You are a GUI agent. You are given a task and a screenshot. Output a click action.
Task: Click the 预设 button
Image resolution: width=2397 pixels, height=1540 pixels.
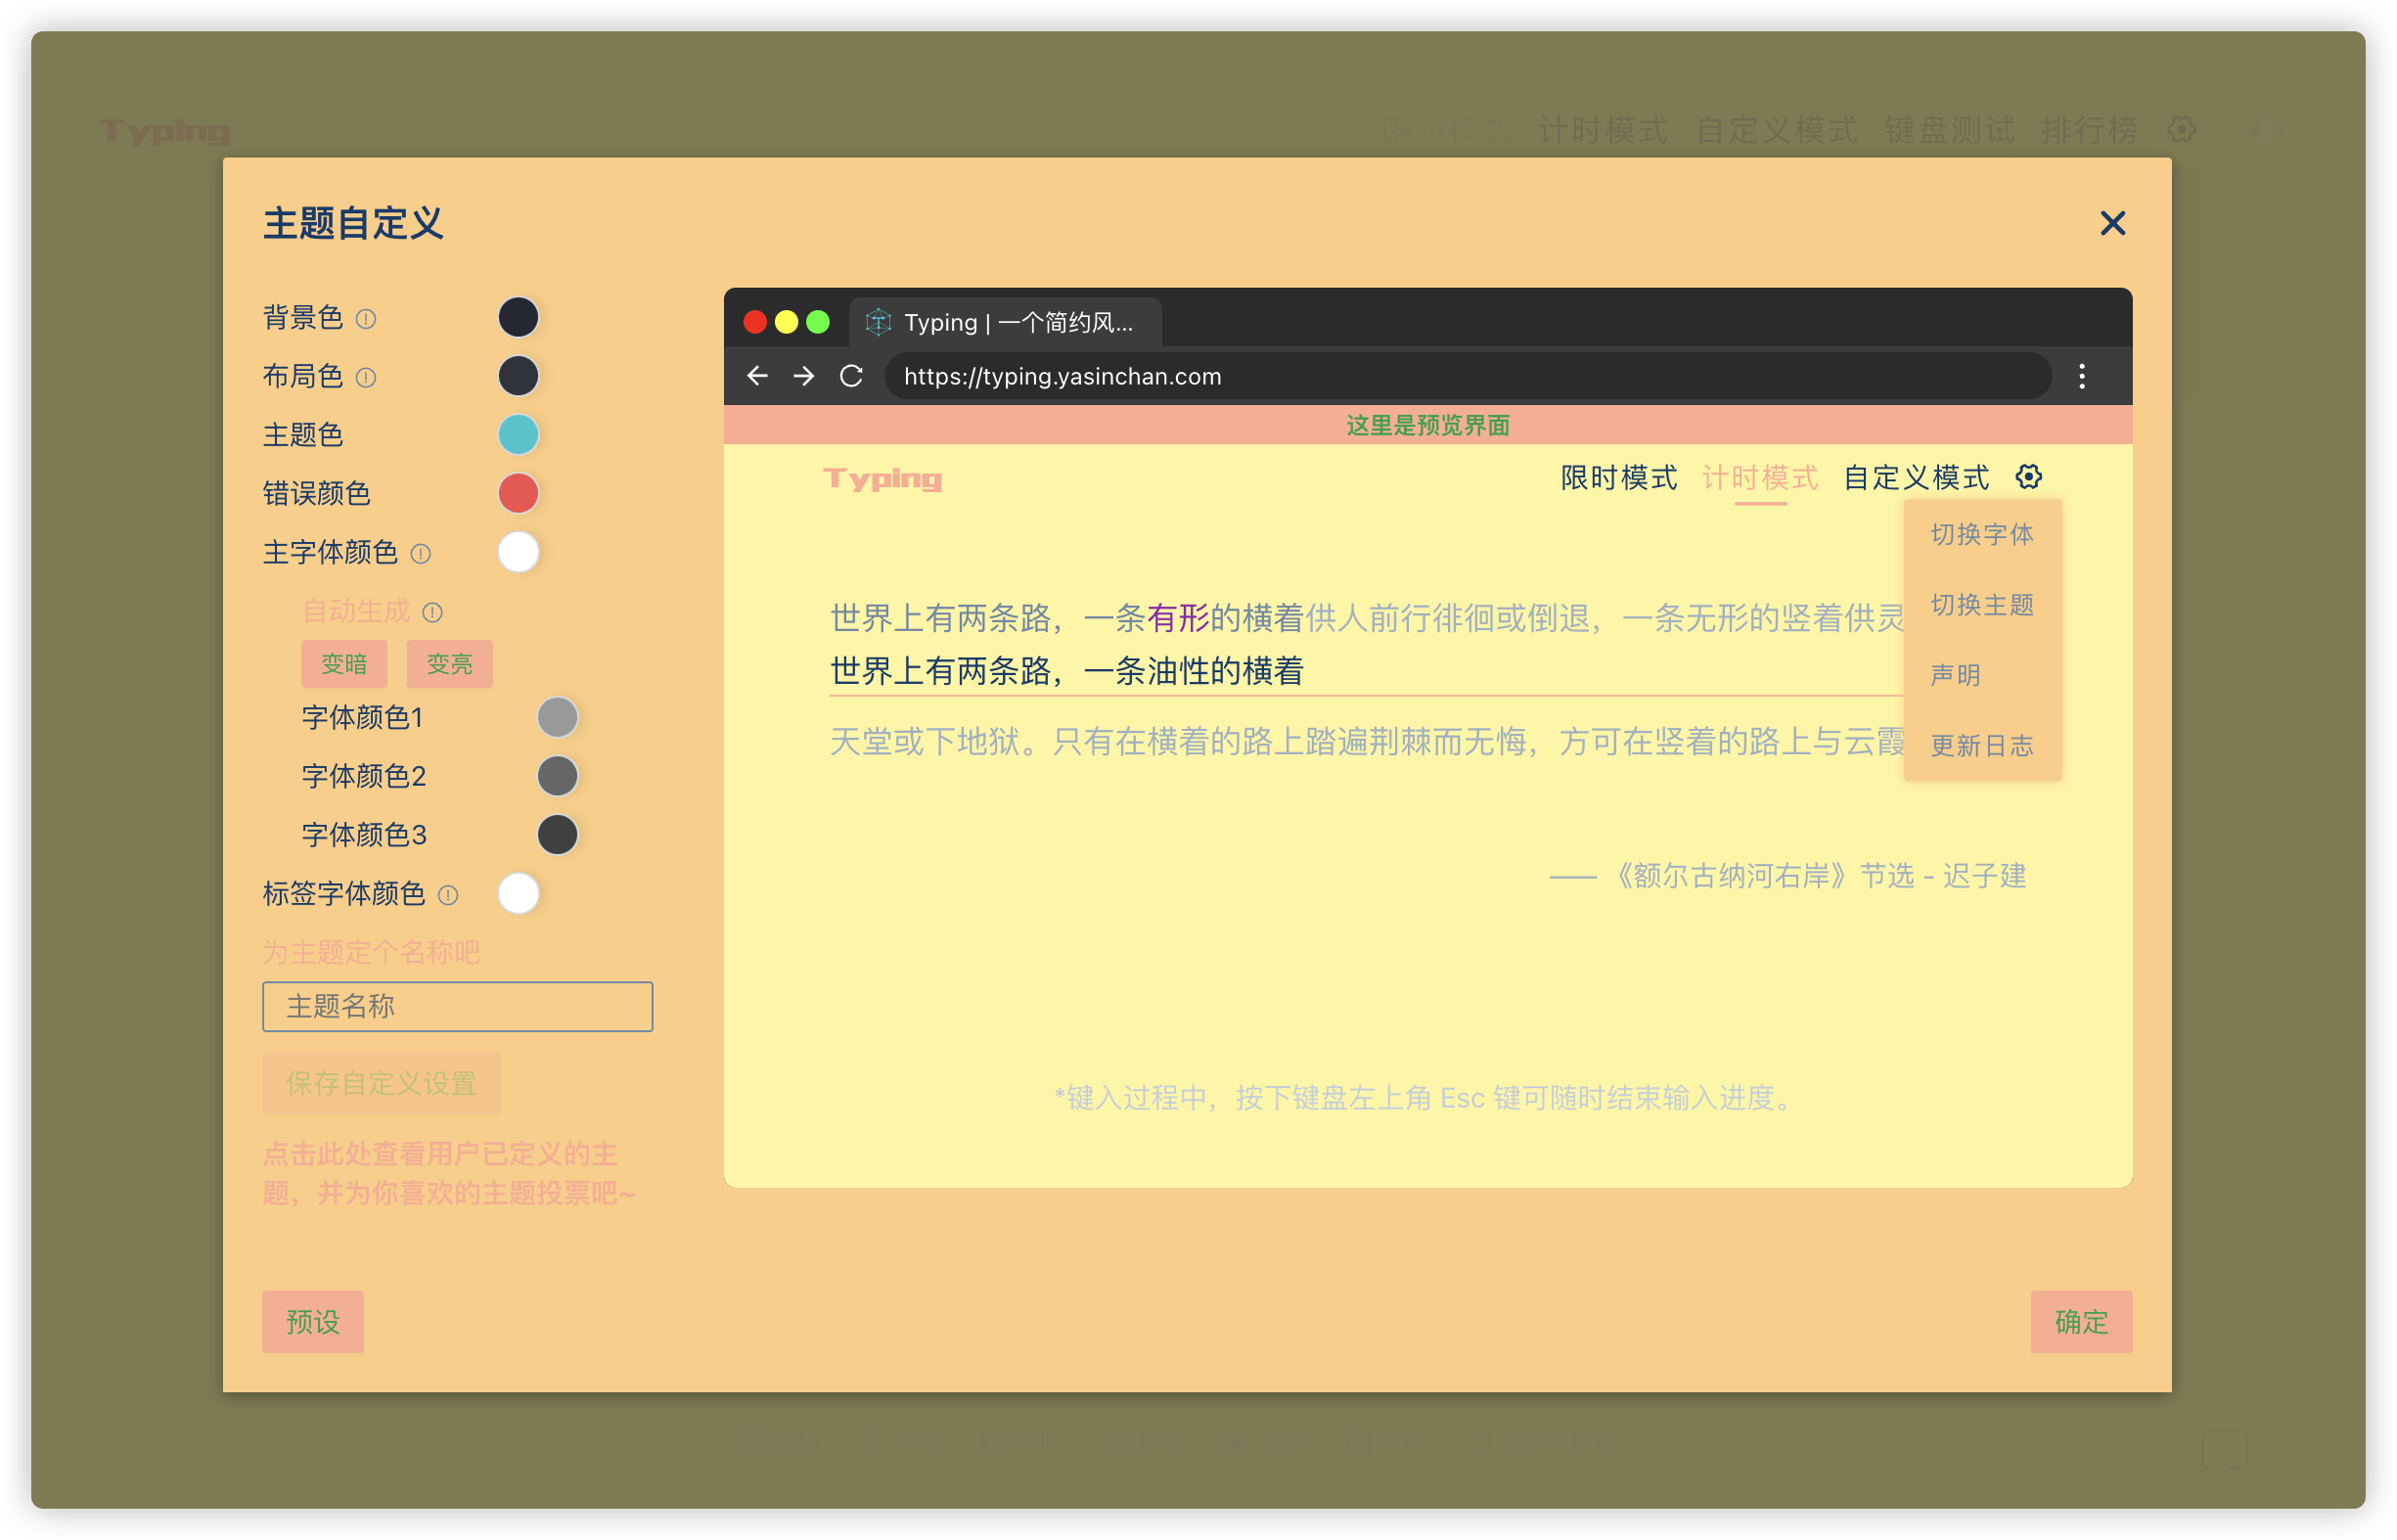(313, 1322)
